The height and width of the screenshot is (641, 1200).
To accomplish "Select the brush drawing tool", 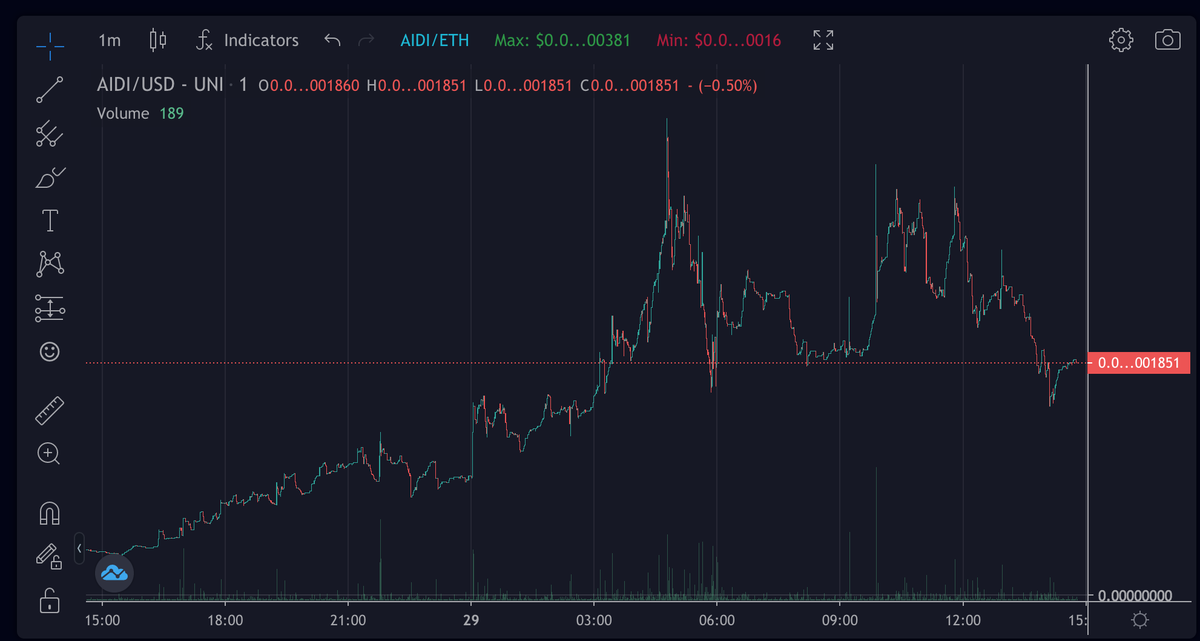I will (49, 178).
